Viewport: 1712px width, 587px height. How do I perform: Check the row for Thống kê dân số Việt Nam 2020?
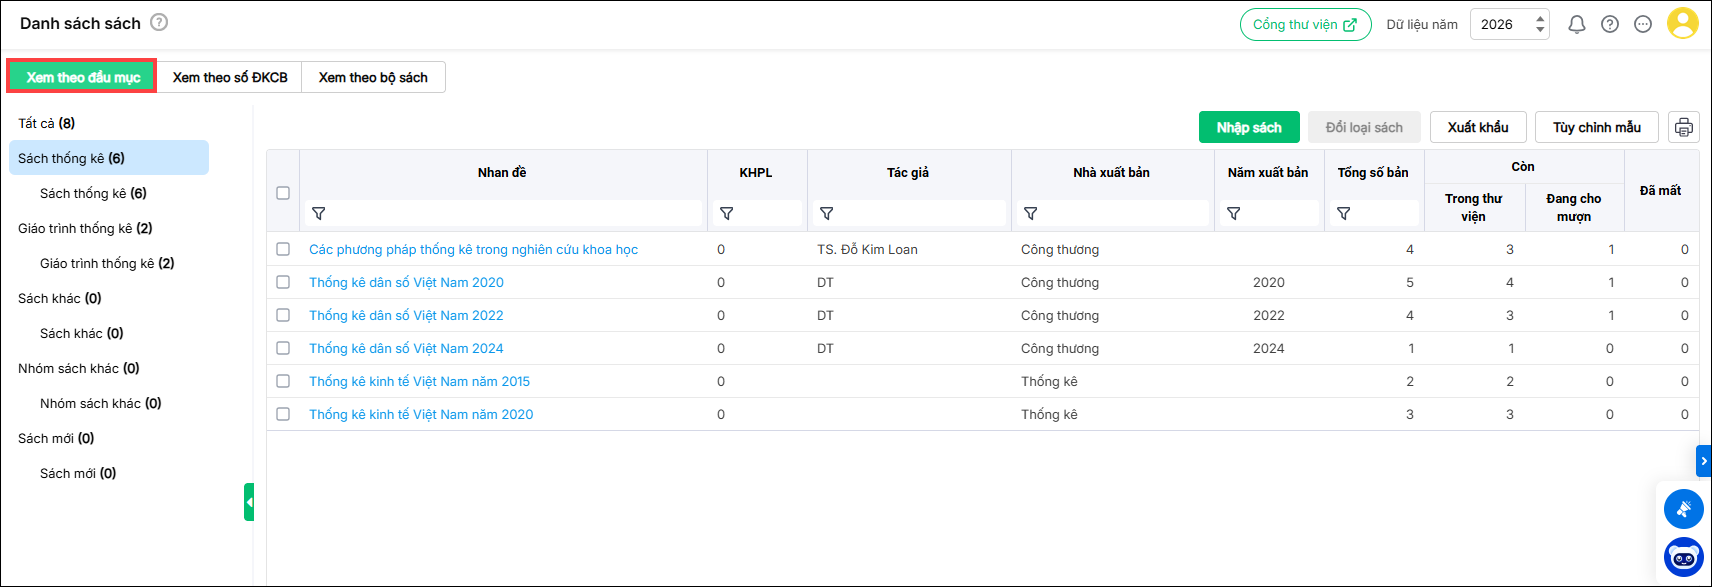[283, 283]
